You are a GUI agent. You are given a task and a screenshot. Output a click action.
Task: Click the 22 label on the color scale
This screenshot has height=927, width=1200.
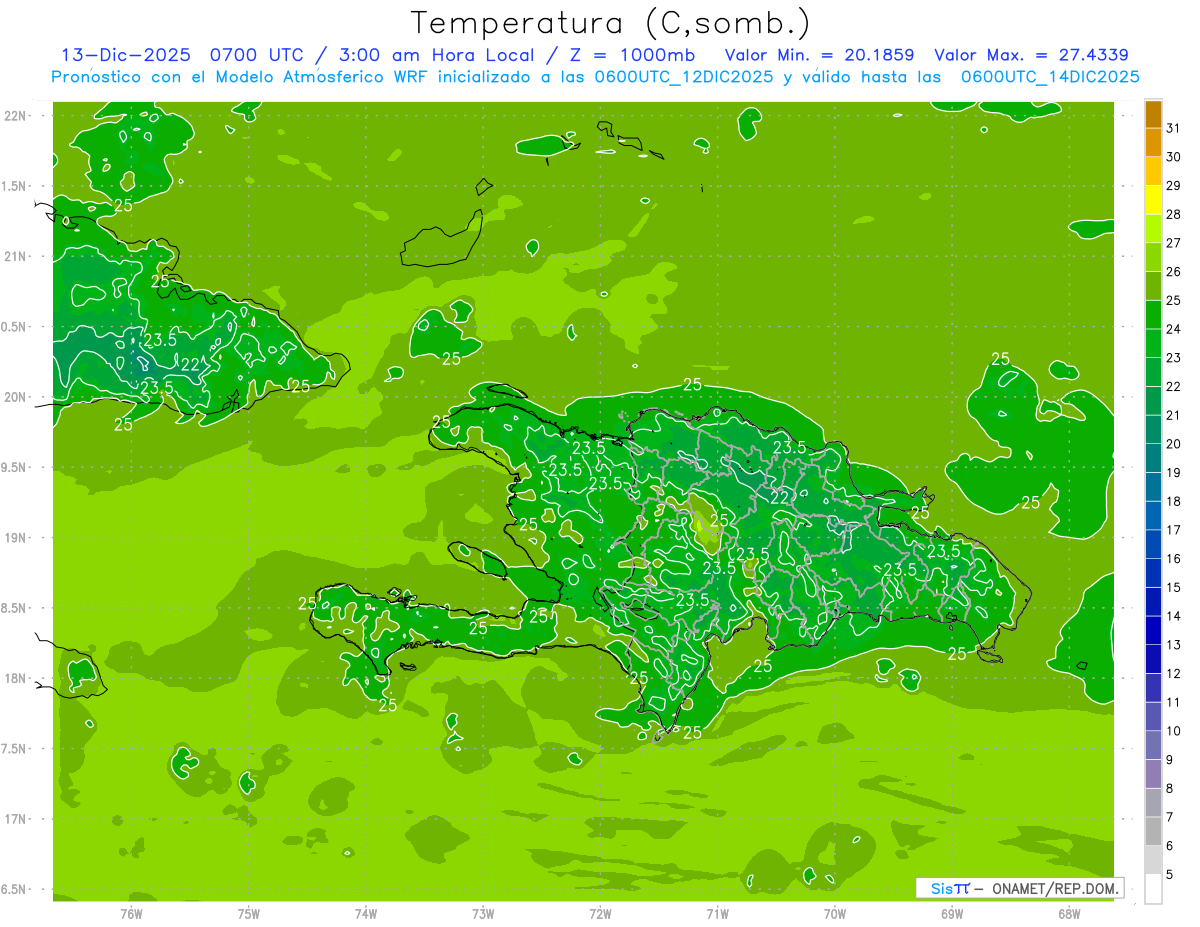(x=1173, y=387)
